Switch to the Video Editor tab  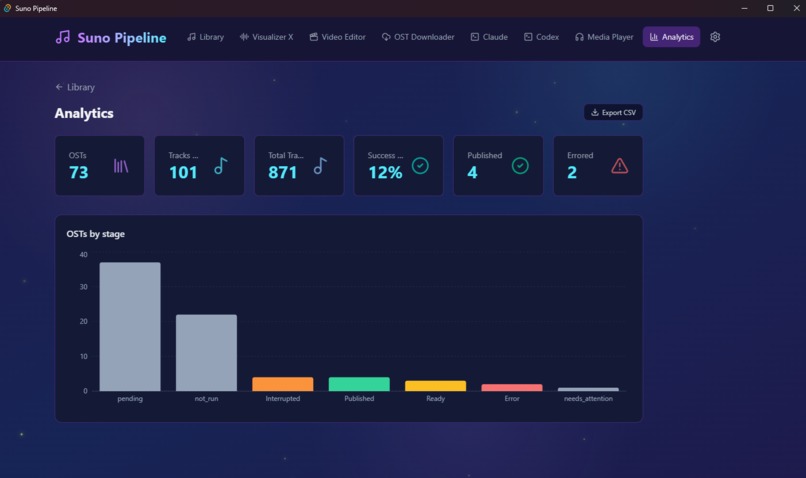tap(338, 37)
